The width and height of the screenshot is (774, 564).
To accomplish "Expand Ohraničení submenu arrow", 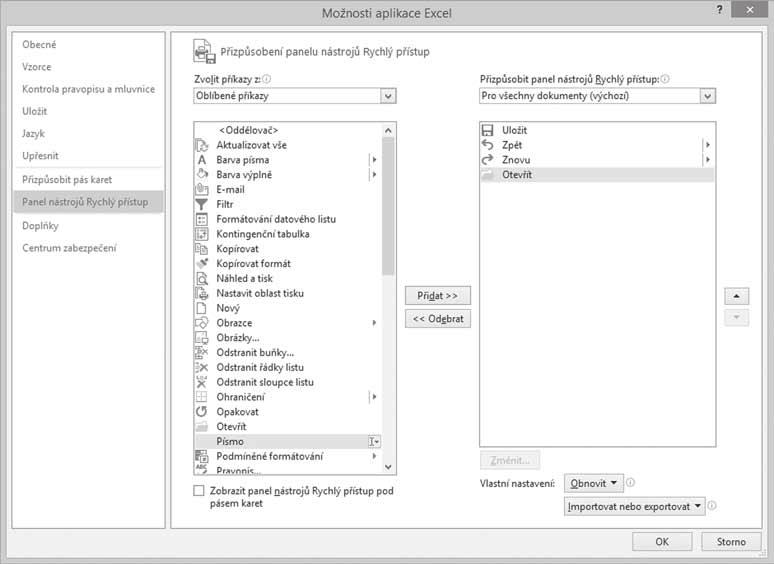I will (374, 397).
